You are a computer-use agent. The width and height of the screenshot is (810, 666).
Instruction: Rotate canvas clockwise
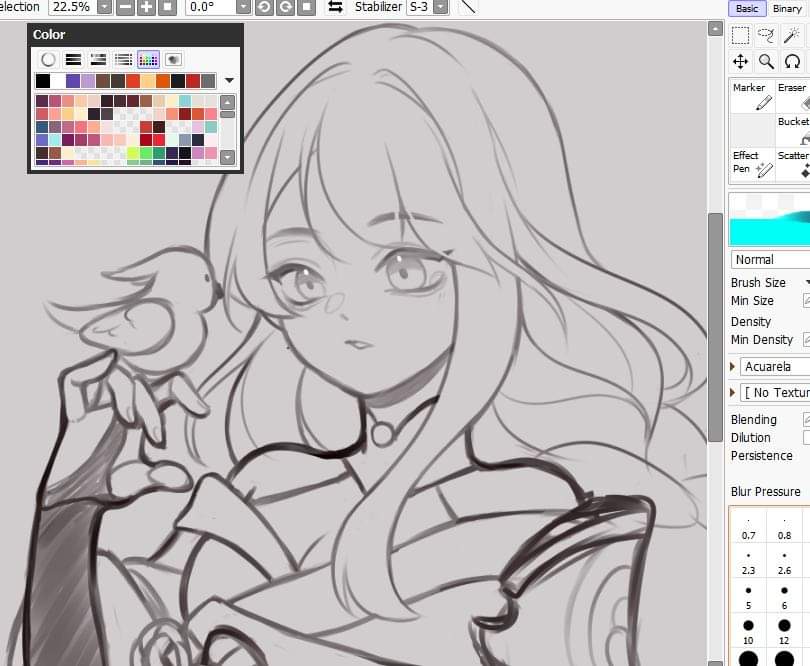click(x=285, y=7)
